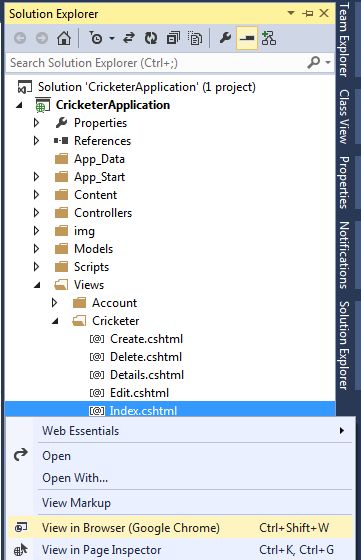This screenshot has width=361, height=560.
Task: Click the Controllers folder icon
Action: pyautogui.click(x=61, y=213)
